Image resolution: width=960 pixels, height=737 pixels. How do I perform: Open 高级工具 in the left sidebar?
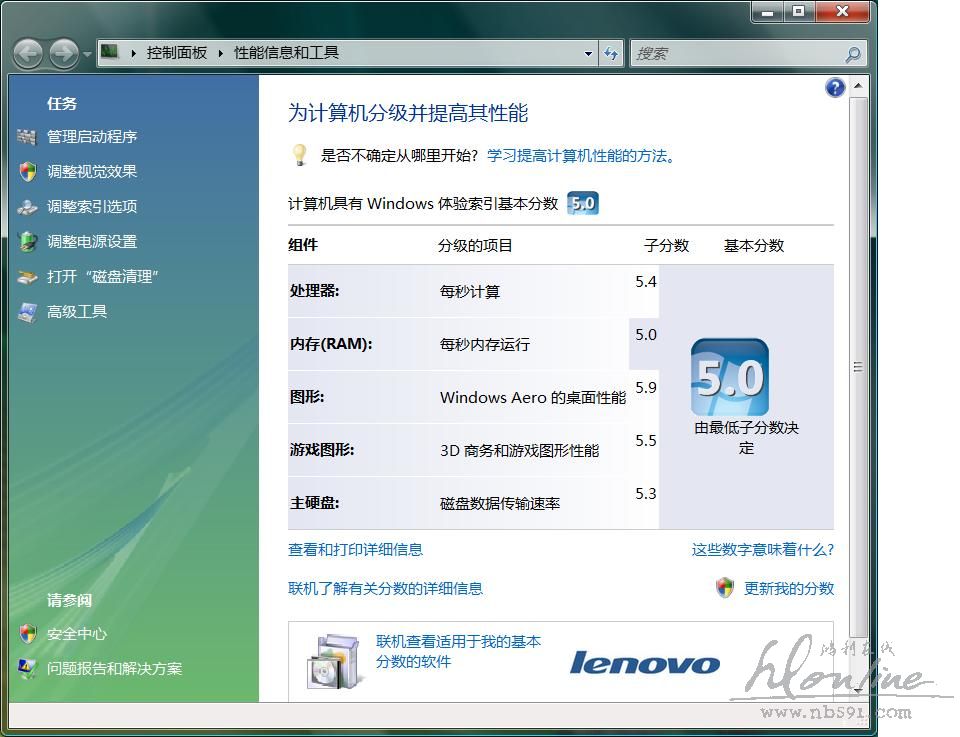click(77, 312)
